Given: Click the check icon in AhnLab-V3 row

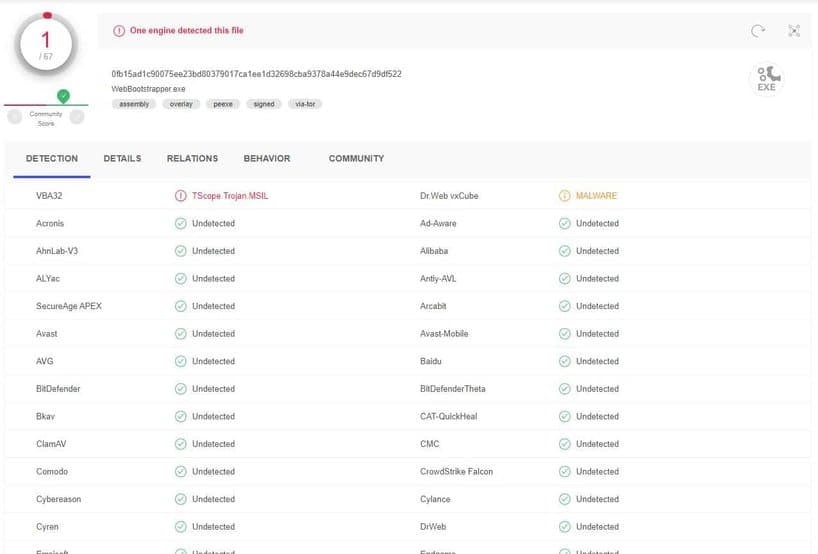Looking at the screenshot, I should click(x=181, y=251).
